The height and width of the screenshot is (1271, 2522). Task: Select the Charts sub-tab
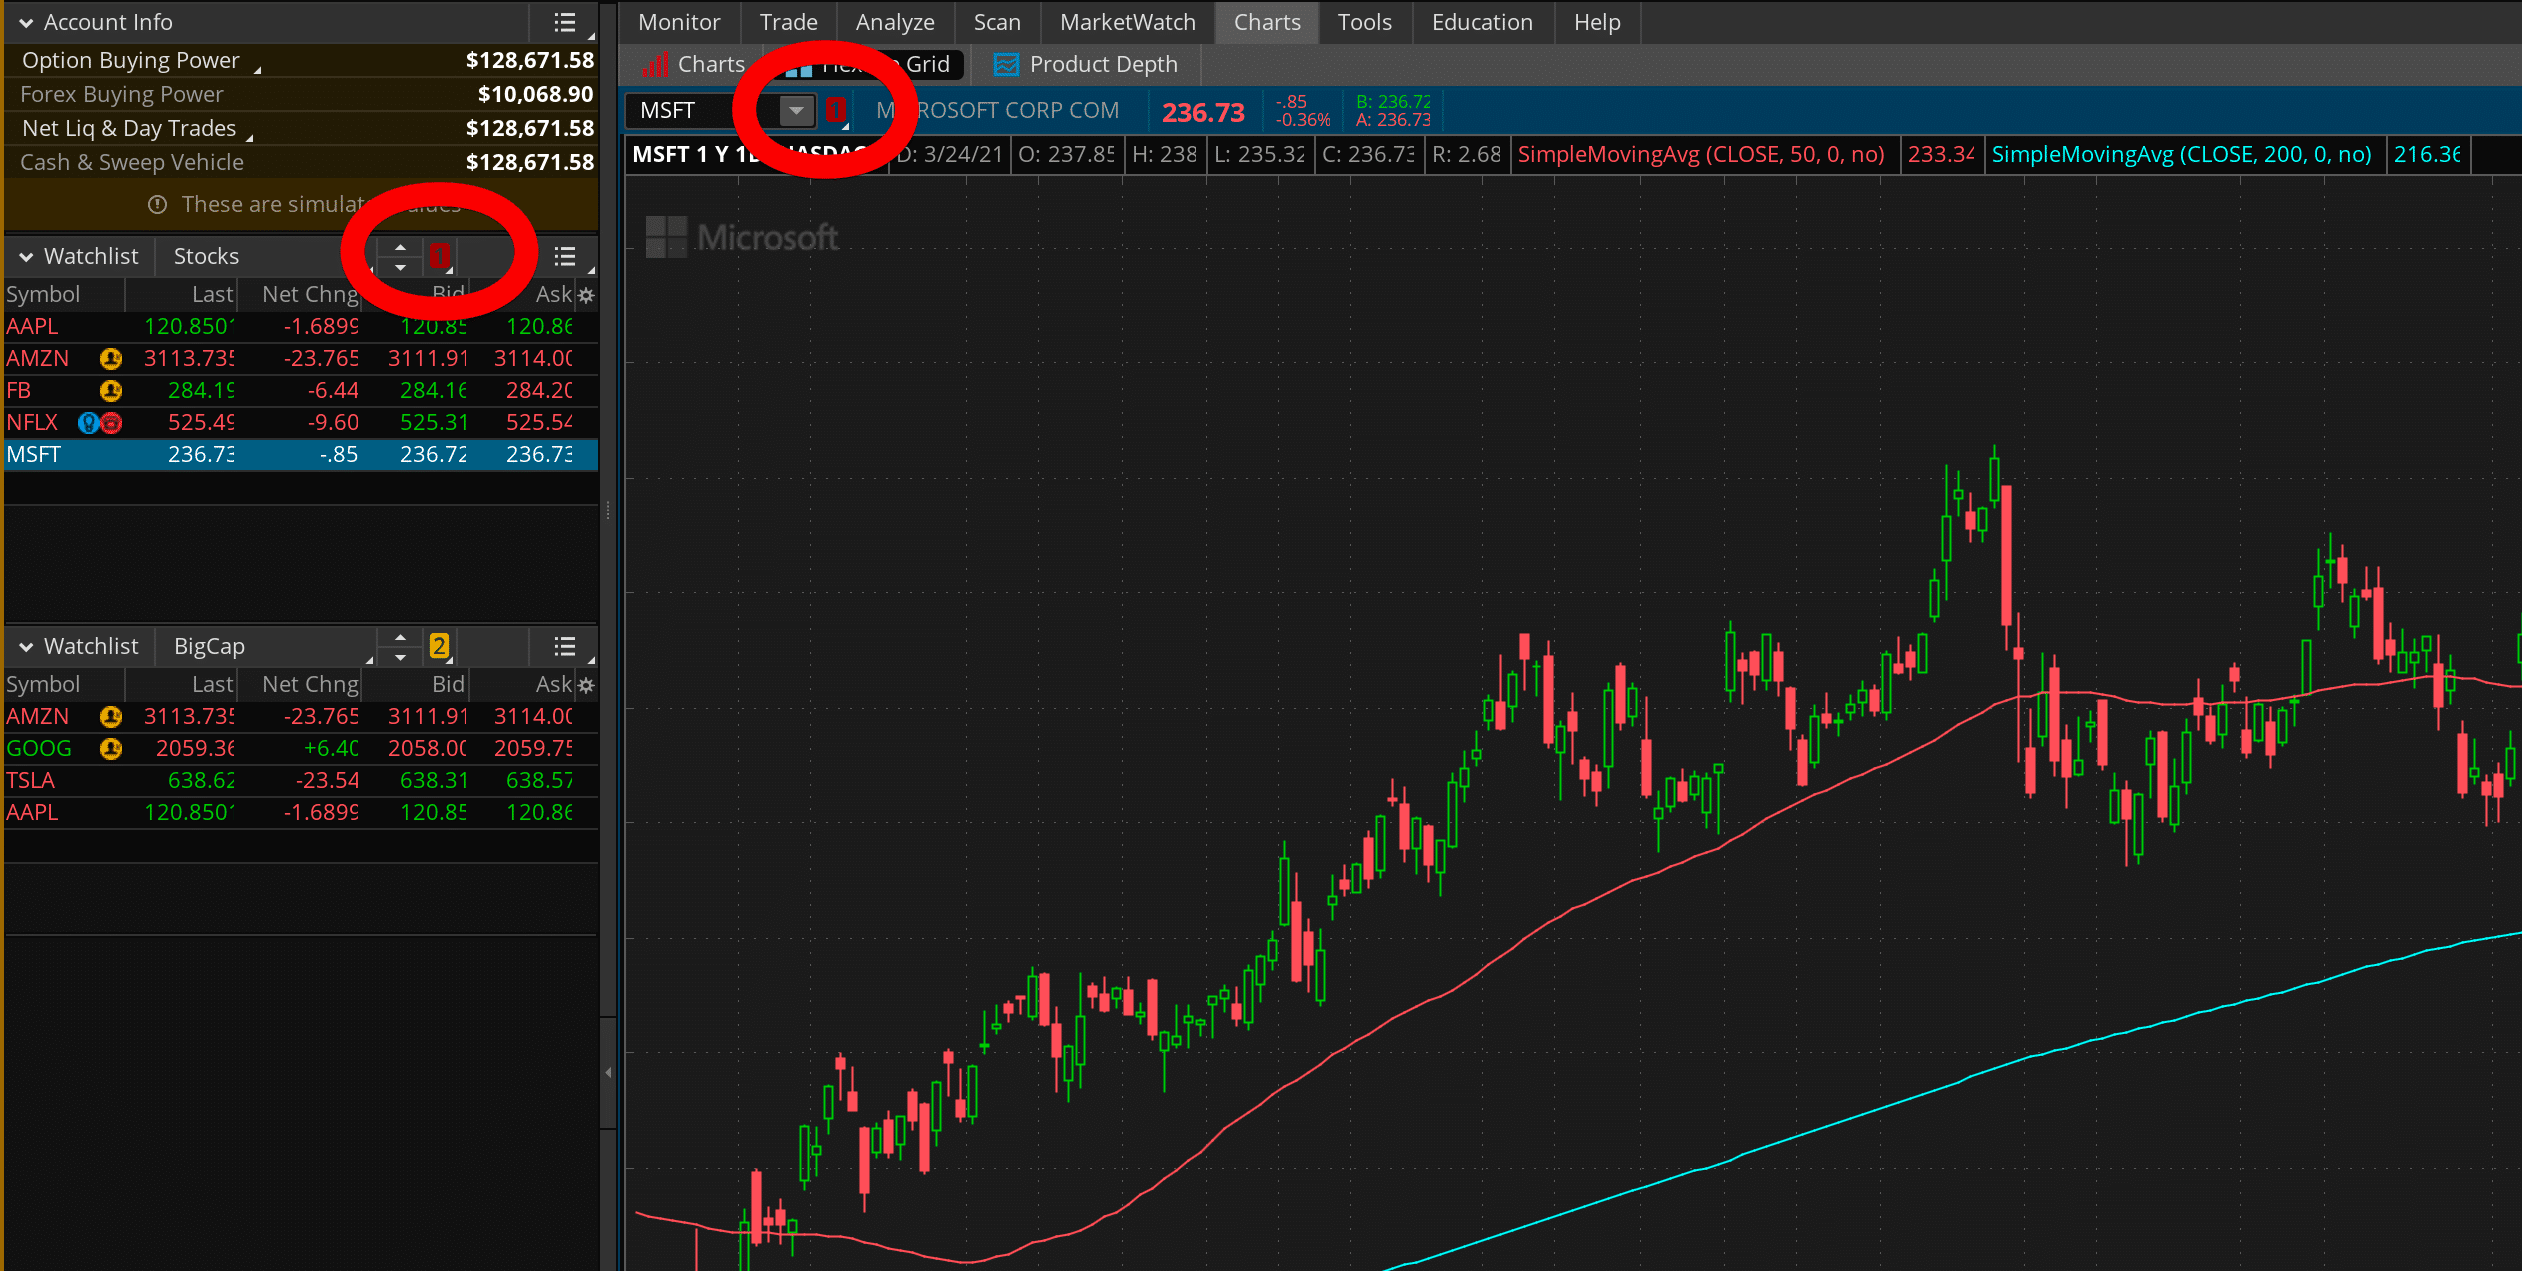(x=694, y=65)
